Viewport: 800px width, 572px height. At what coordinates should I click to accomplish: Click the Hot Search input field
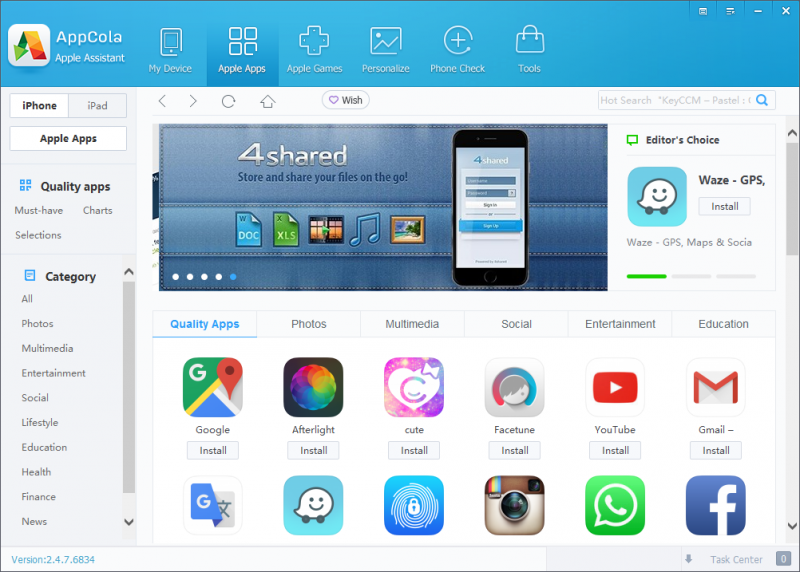(x=676, y=100)
